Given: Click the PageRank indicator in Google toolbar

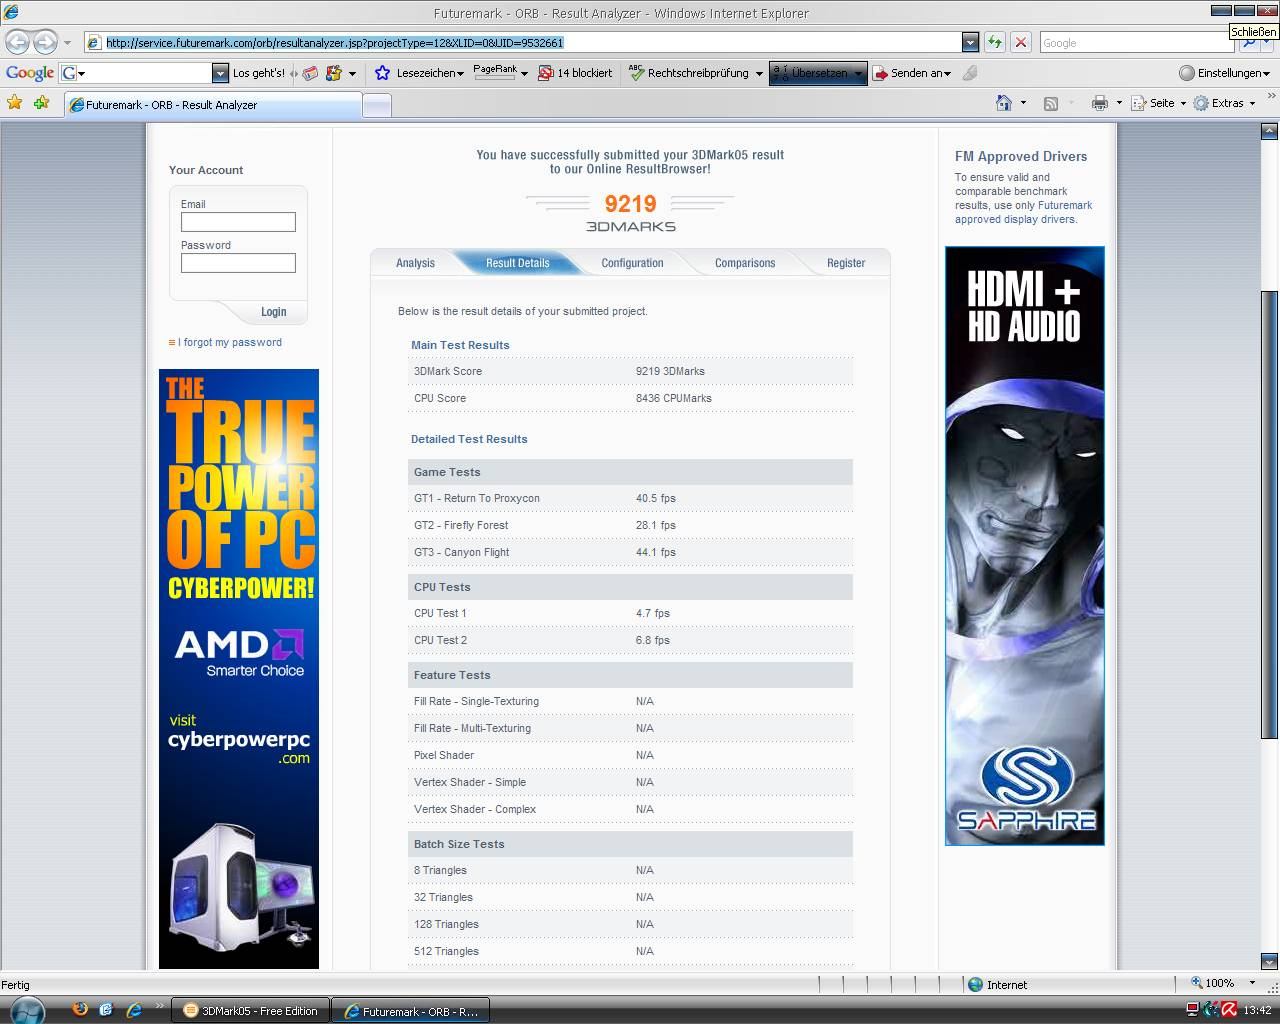Looking at the screenshot, I should [495, 73].
